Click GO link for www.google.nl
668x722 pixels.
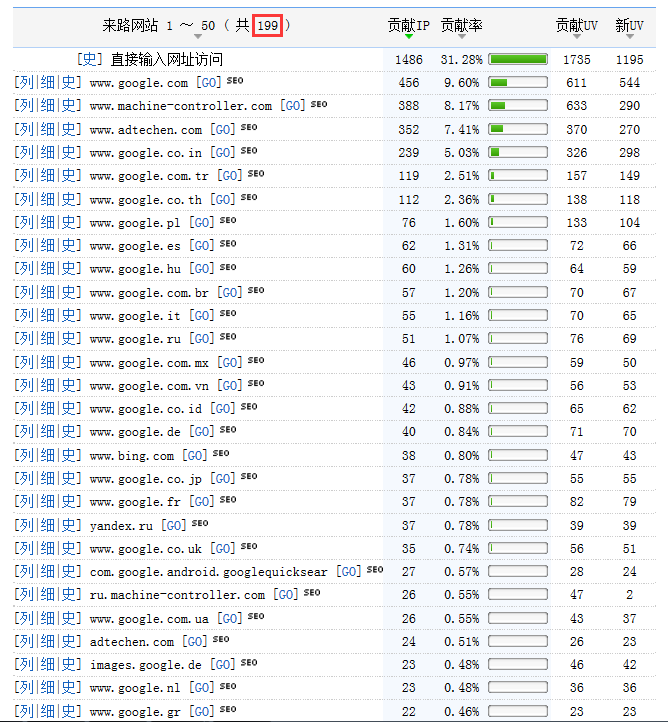pyautogui.click(x=202, y=688)
